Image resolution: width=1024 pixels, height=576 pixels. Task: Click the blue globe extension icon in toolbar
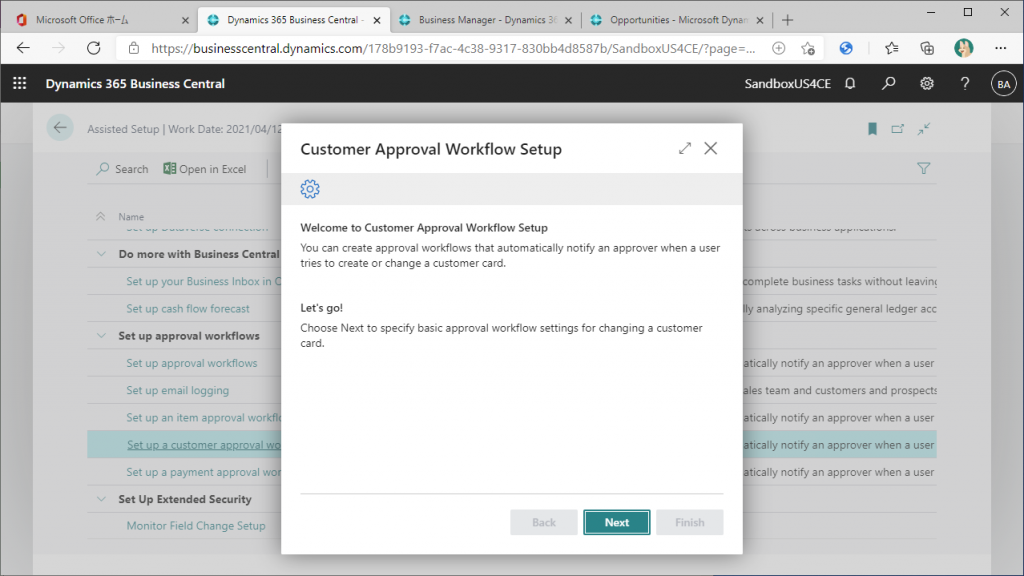846,48
